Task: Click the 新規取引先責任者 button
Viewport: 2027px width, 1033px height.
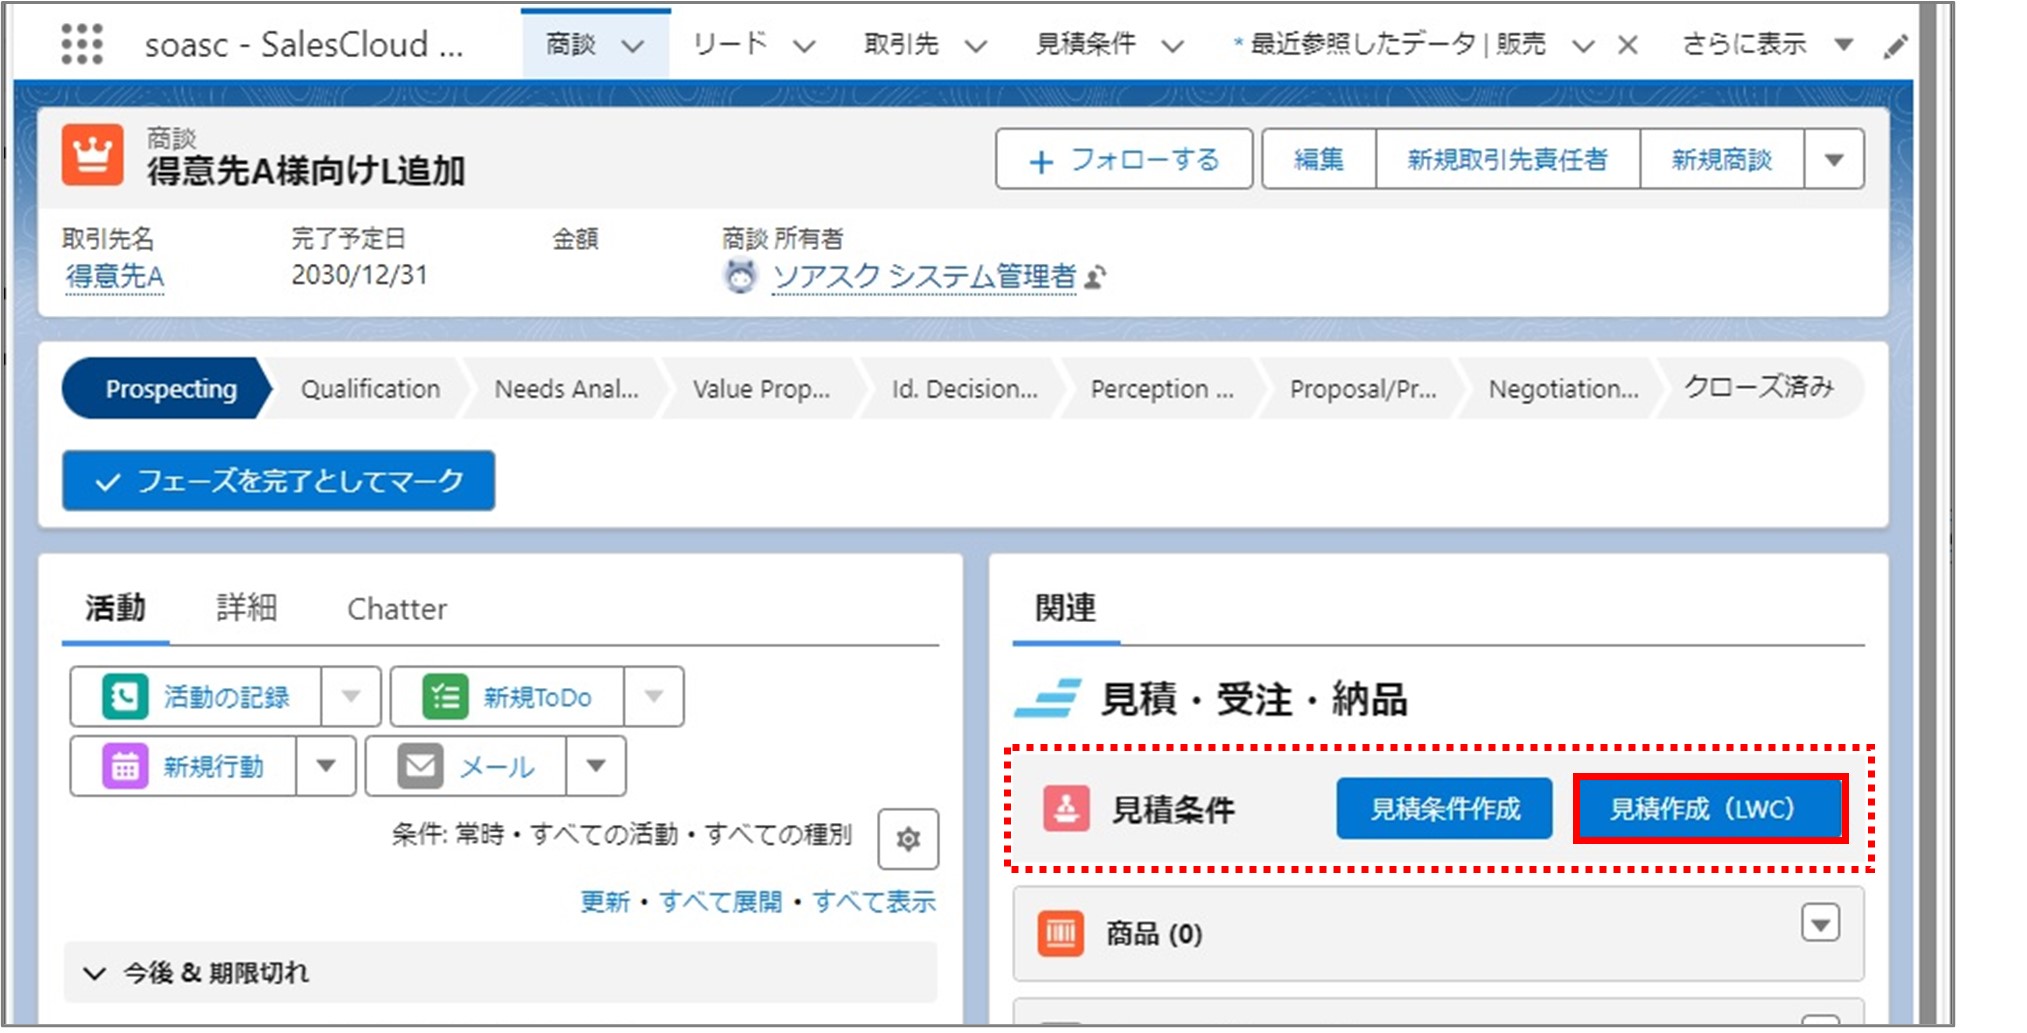Action: (x=1508, y=159)
